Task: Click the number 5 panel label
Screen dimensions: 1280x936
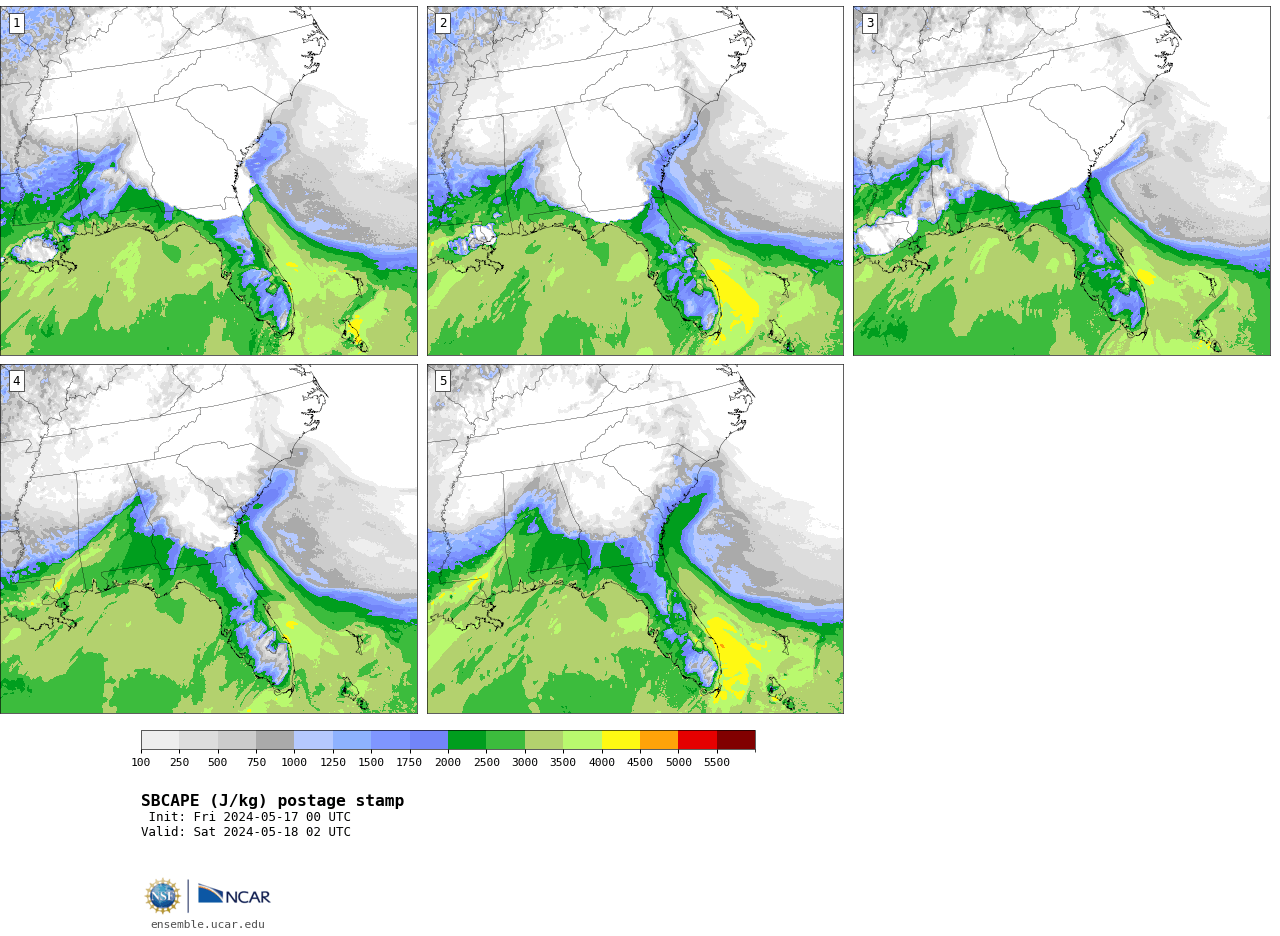Action: click(443, 381)
